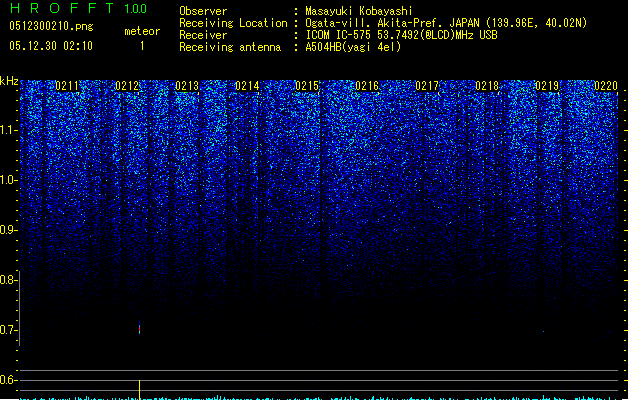The width and height of the screenshot is (629, 400).
Task: Click the HROFFT 1.0.0 title text
Action: coord(78,8)
